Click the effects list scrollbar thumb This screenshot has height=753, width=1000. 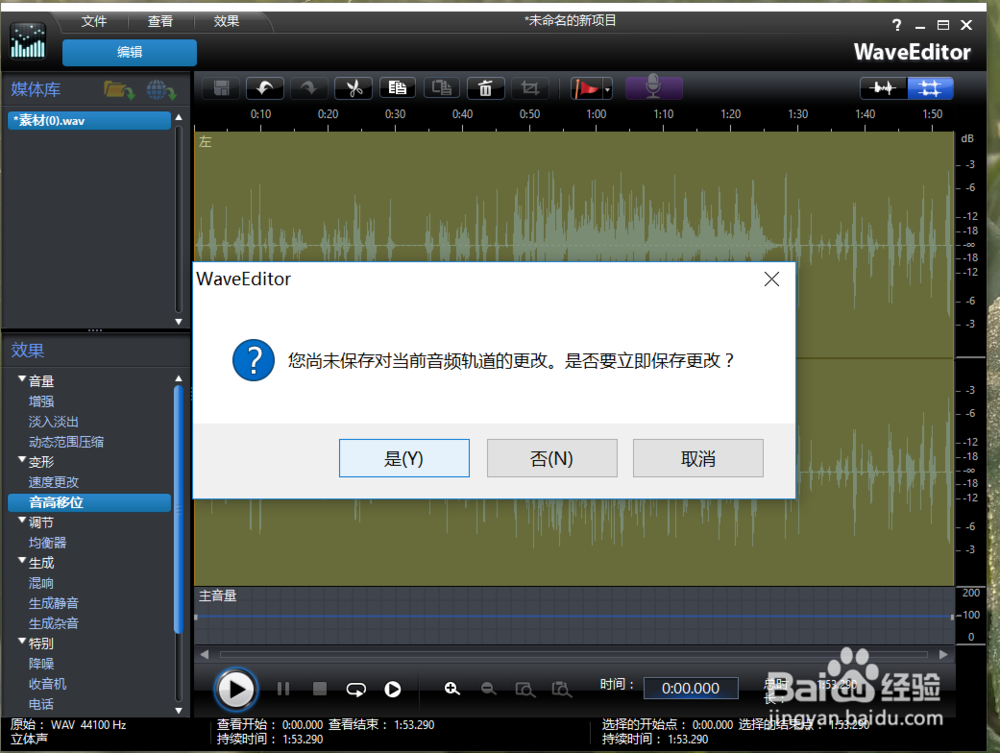[179, 509]
